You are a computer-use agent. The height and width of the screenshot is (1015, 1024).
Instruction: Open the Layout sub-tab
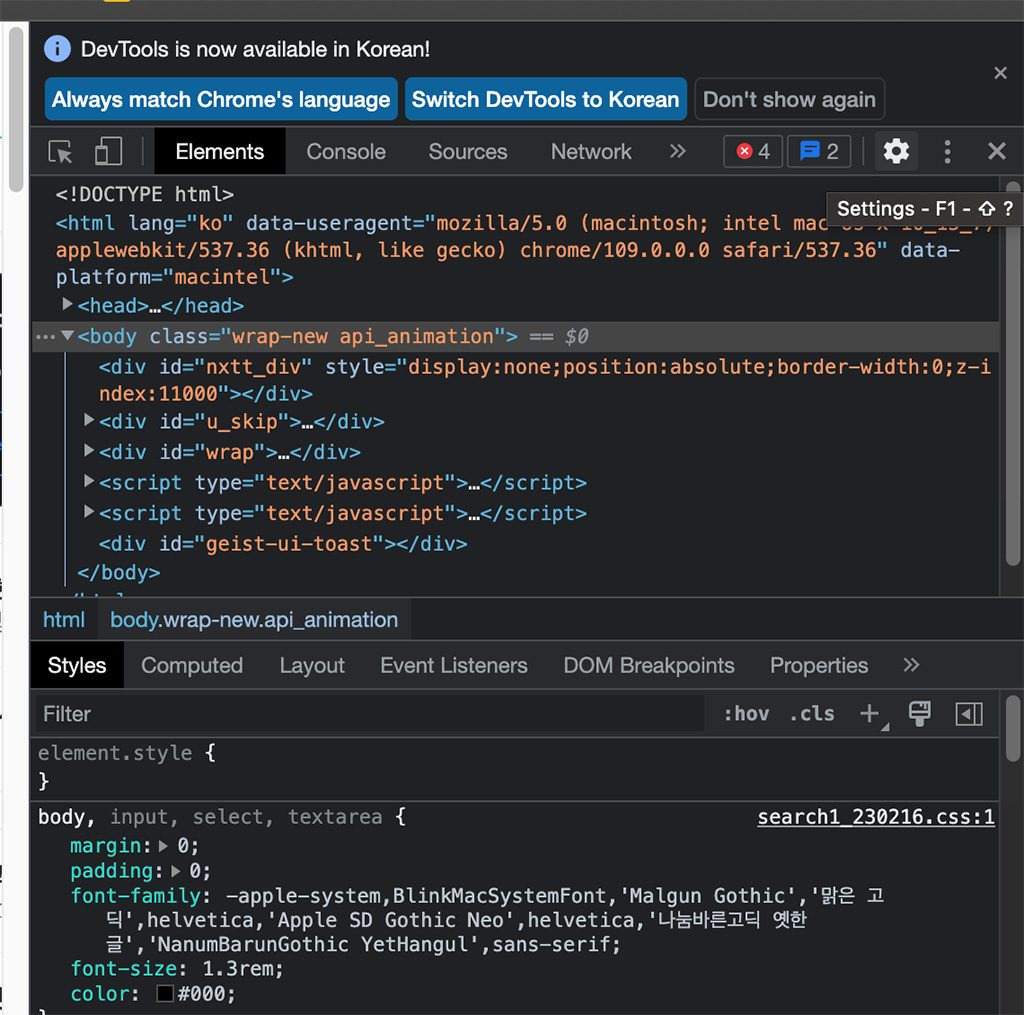point(312,665)
